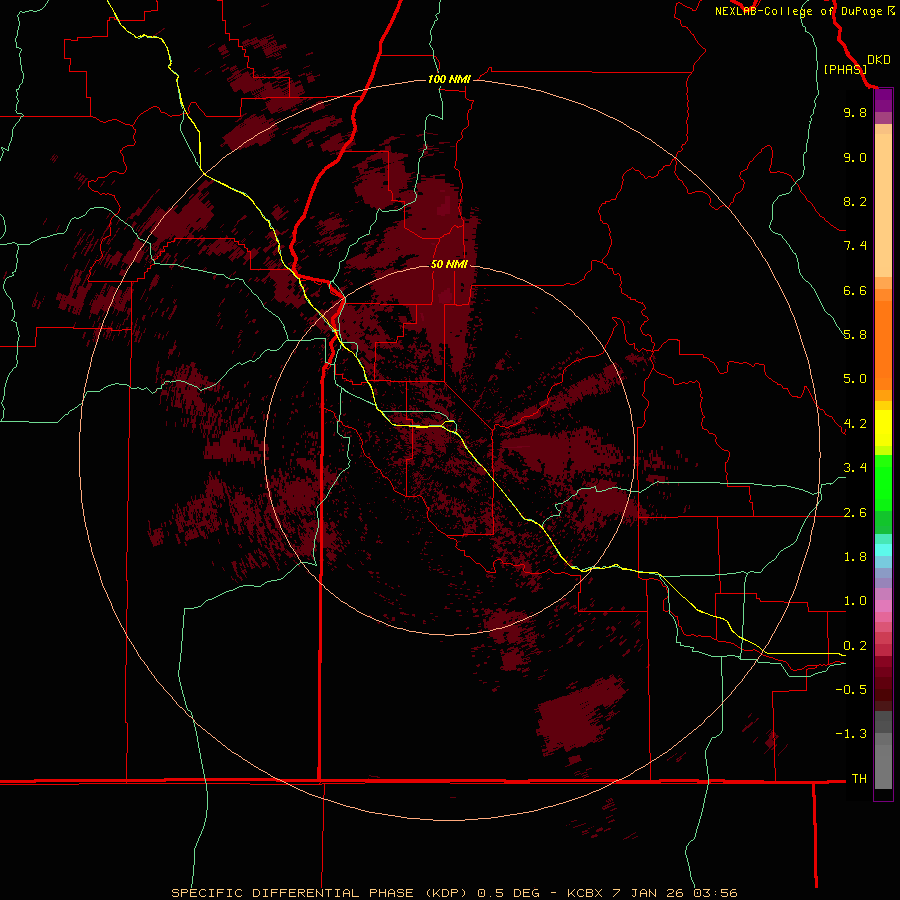Click the KCBX radar site identifier
900x900 pixels.
(584, 893)
